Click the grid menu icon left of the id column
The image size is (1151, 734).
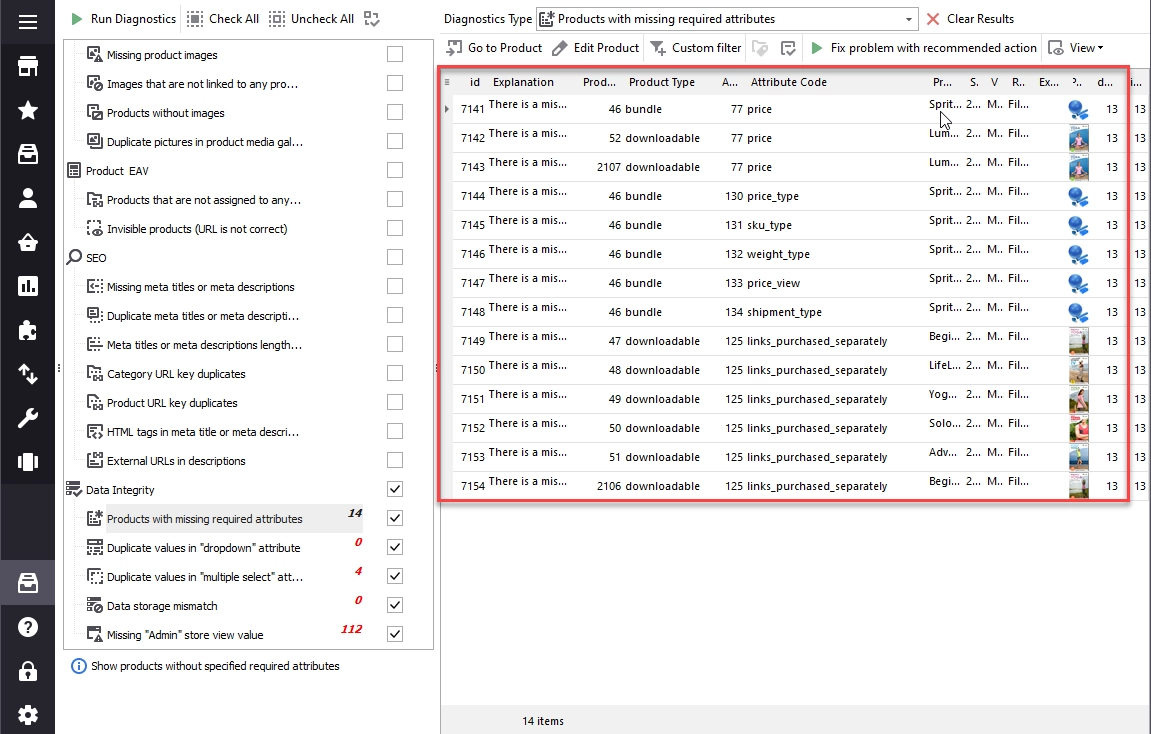(x=447, y=82)
